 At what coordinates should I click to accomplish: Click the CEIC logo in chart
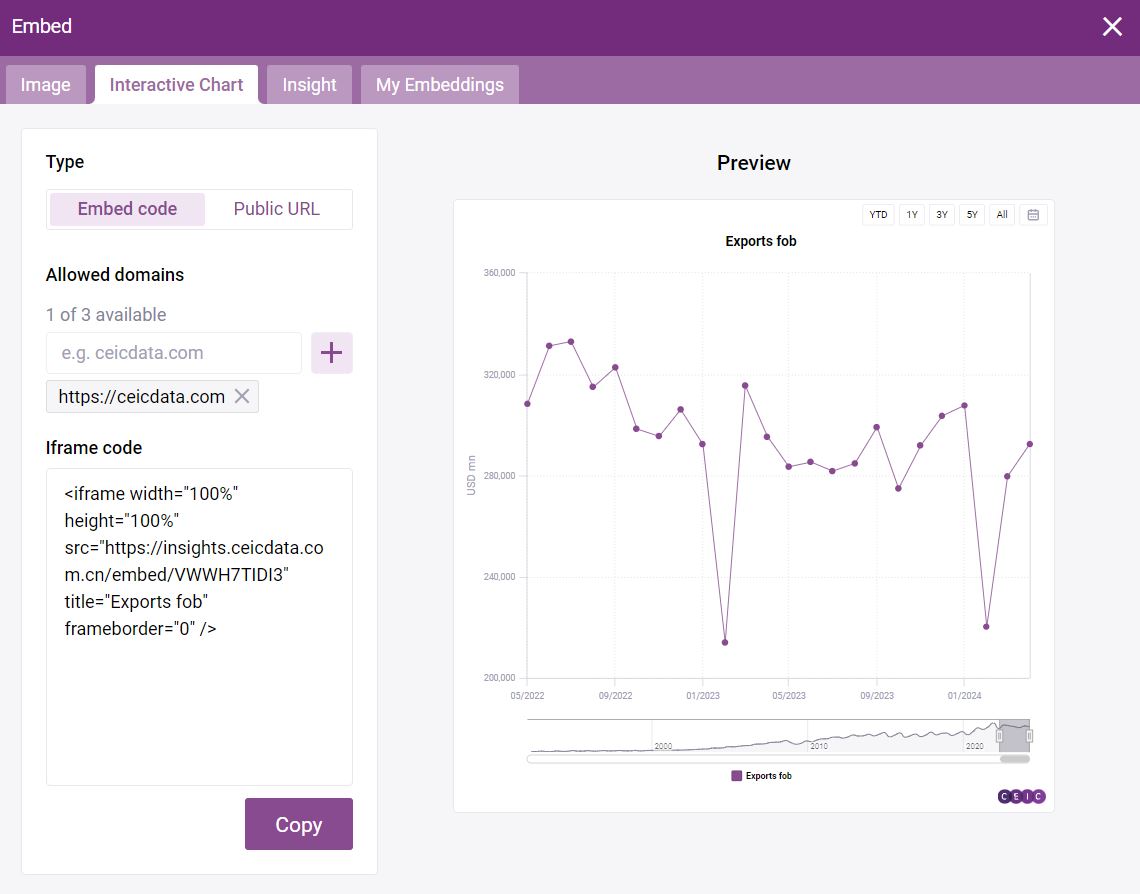click(1021, 796)
